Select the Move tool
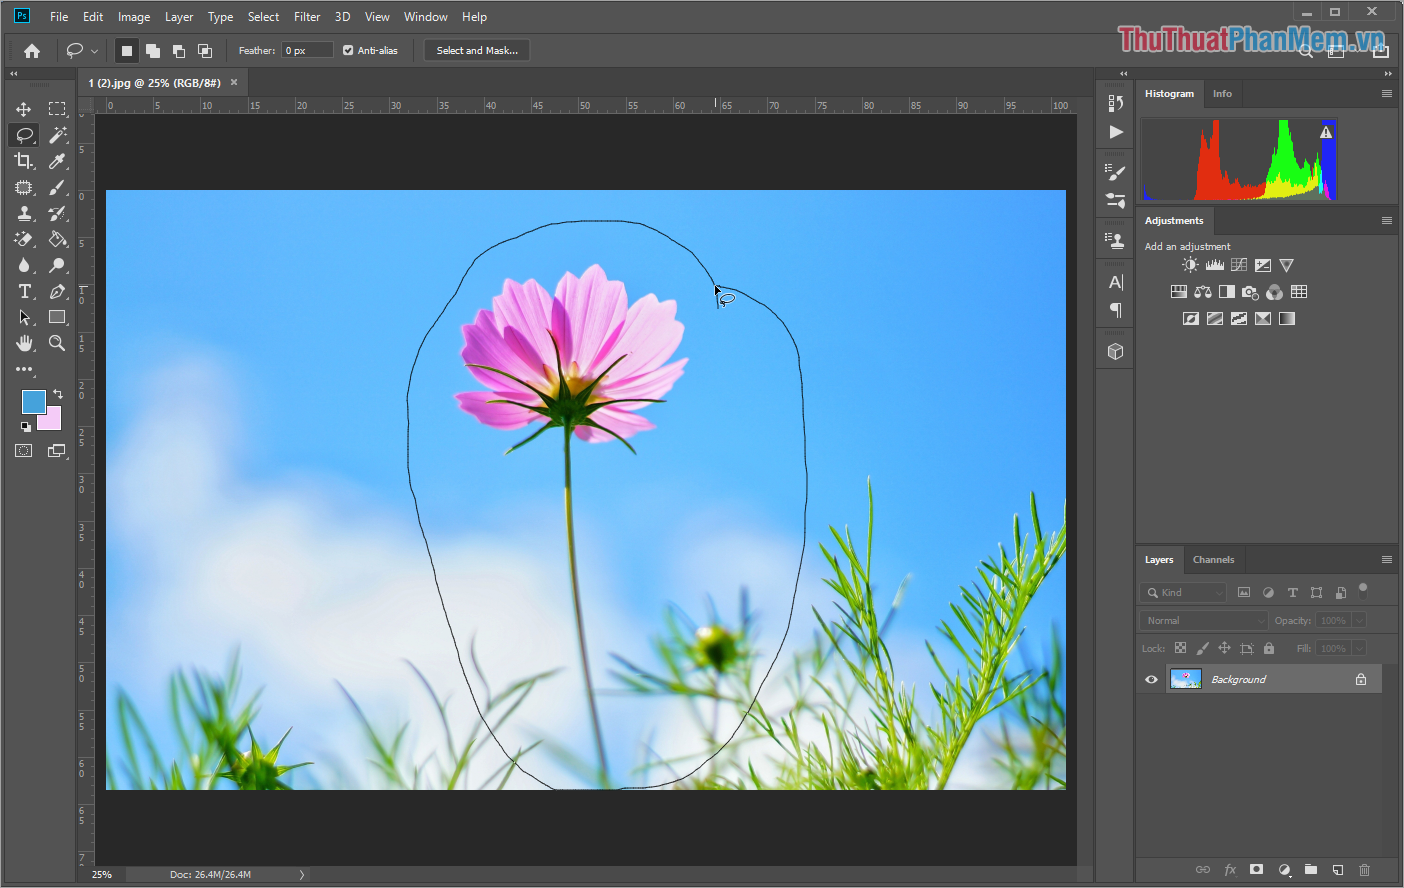 24,108
